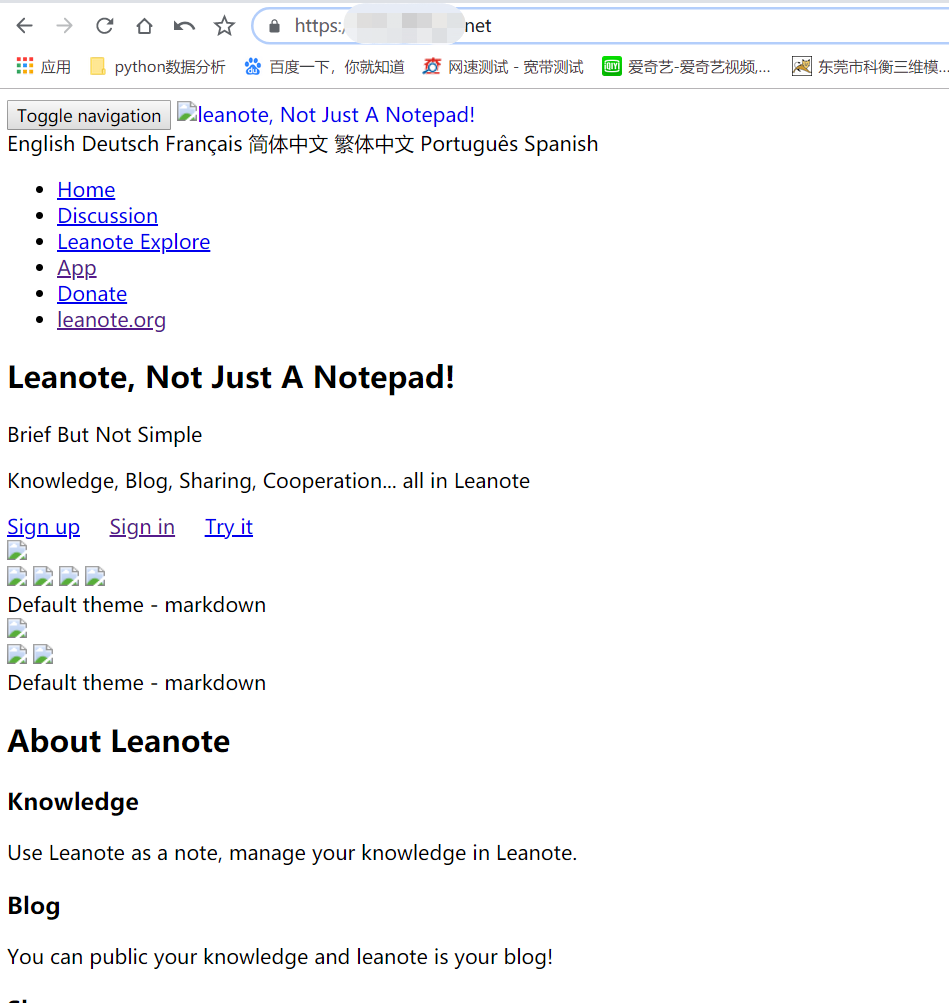The image size is (949, 1003).
Task: Switch language to Spanish
Action: click(x=561, y=144)
